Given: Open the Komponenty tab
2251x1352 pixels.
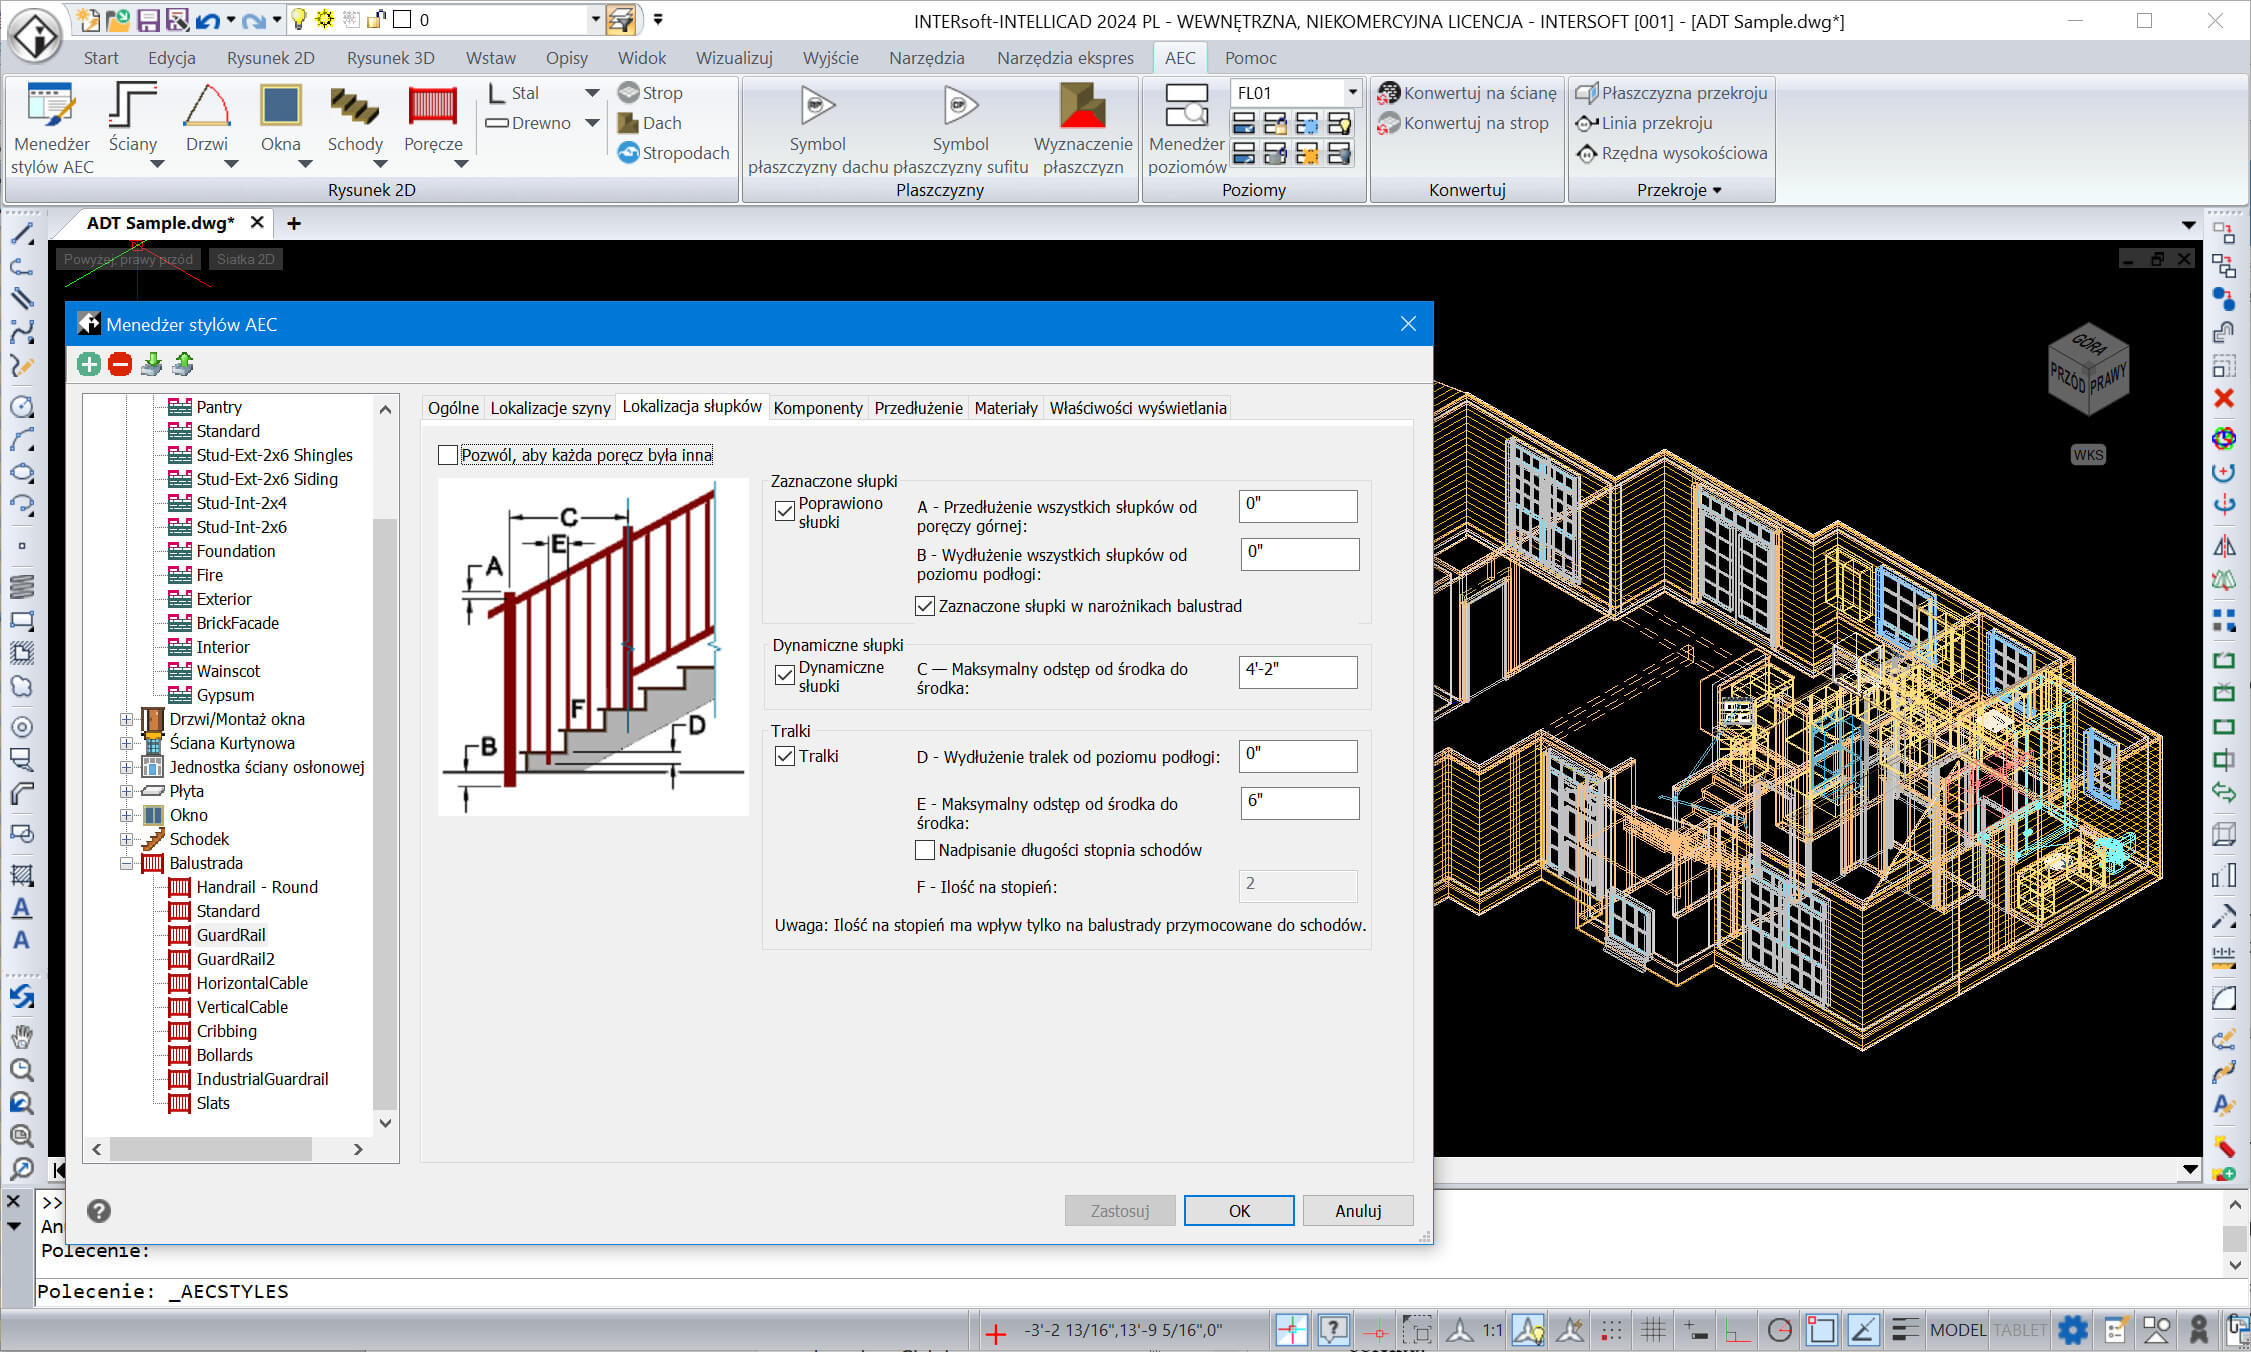Looking at the screenshot, I should (x=818, y=408).
